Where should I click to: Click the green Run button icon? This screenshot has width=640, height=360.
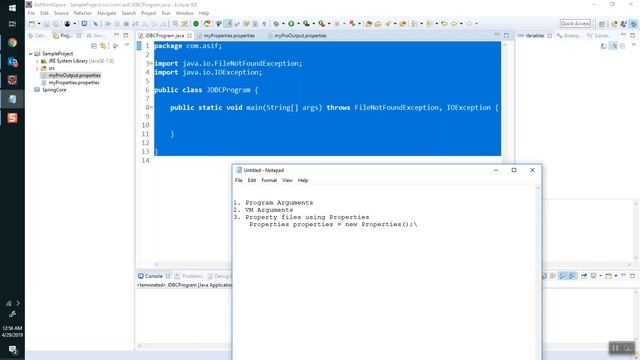(x=291, y=24)
